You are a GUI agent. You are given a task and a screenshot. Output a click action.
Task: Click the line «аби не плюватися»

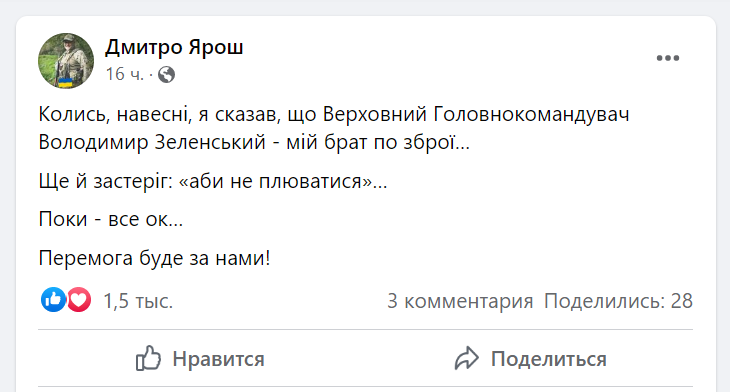213,181
